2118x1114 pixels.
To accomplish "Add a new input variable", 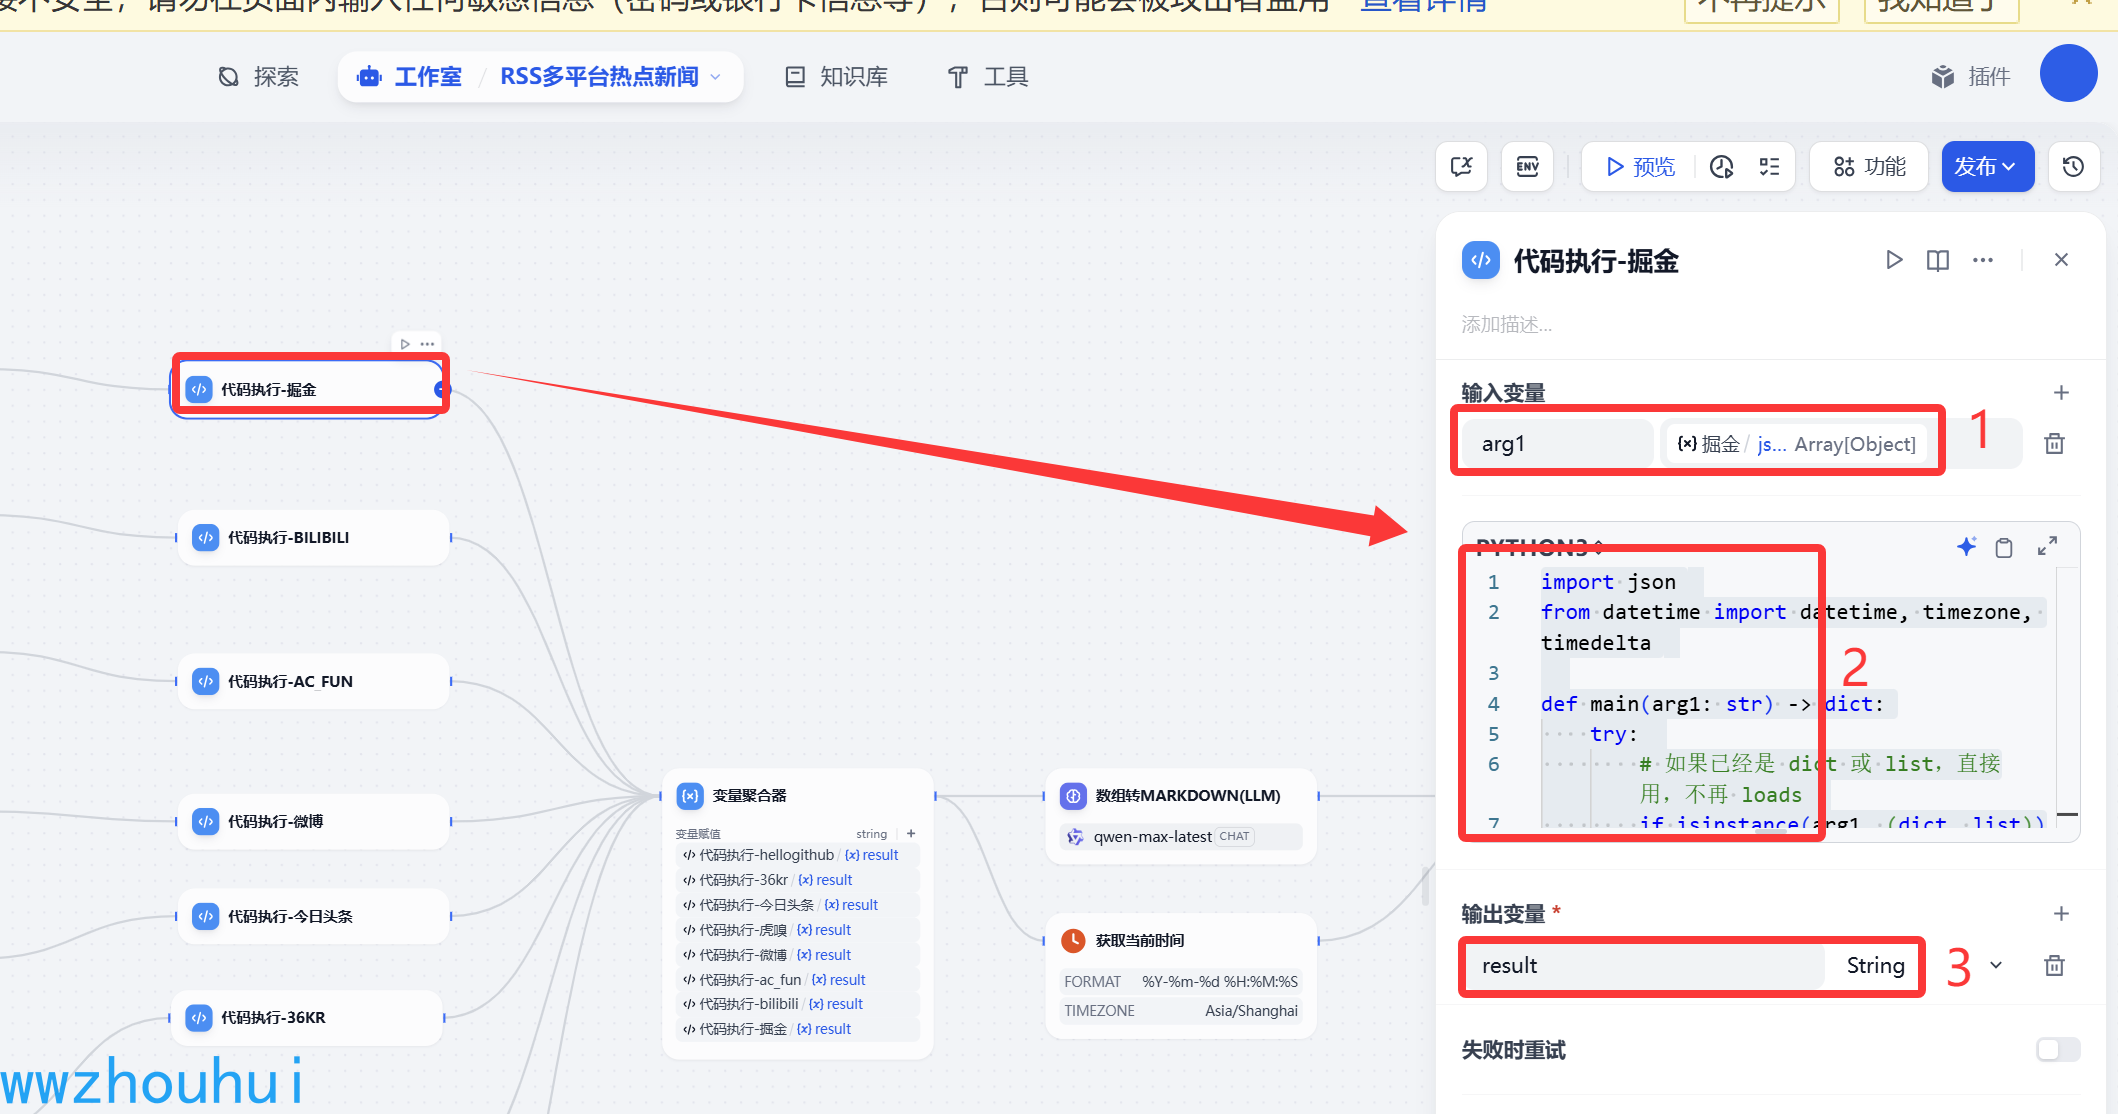I will tap(2061, 393).
